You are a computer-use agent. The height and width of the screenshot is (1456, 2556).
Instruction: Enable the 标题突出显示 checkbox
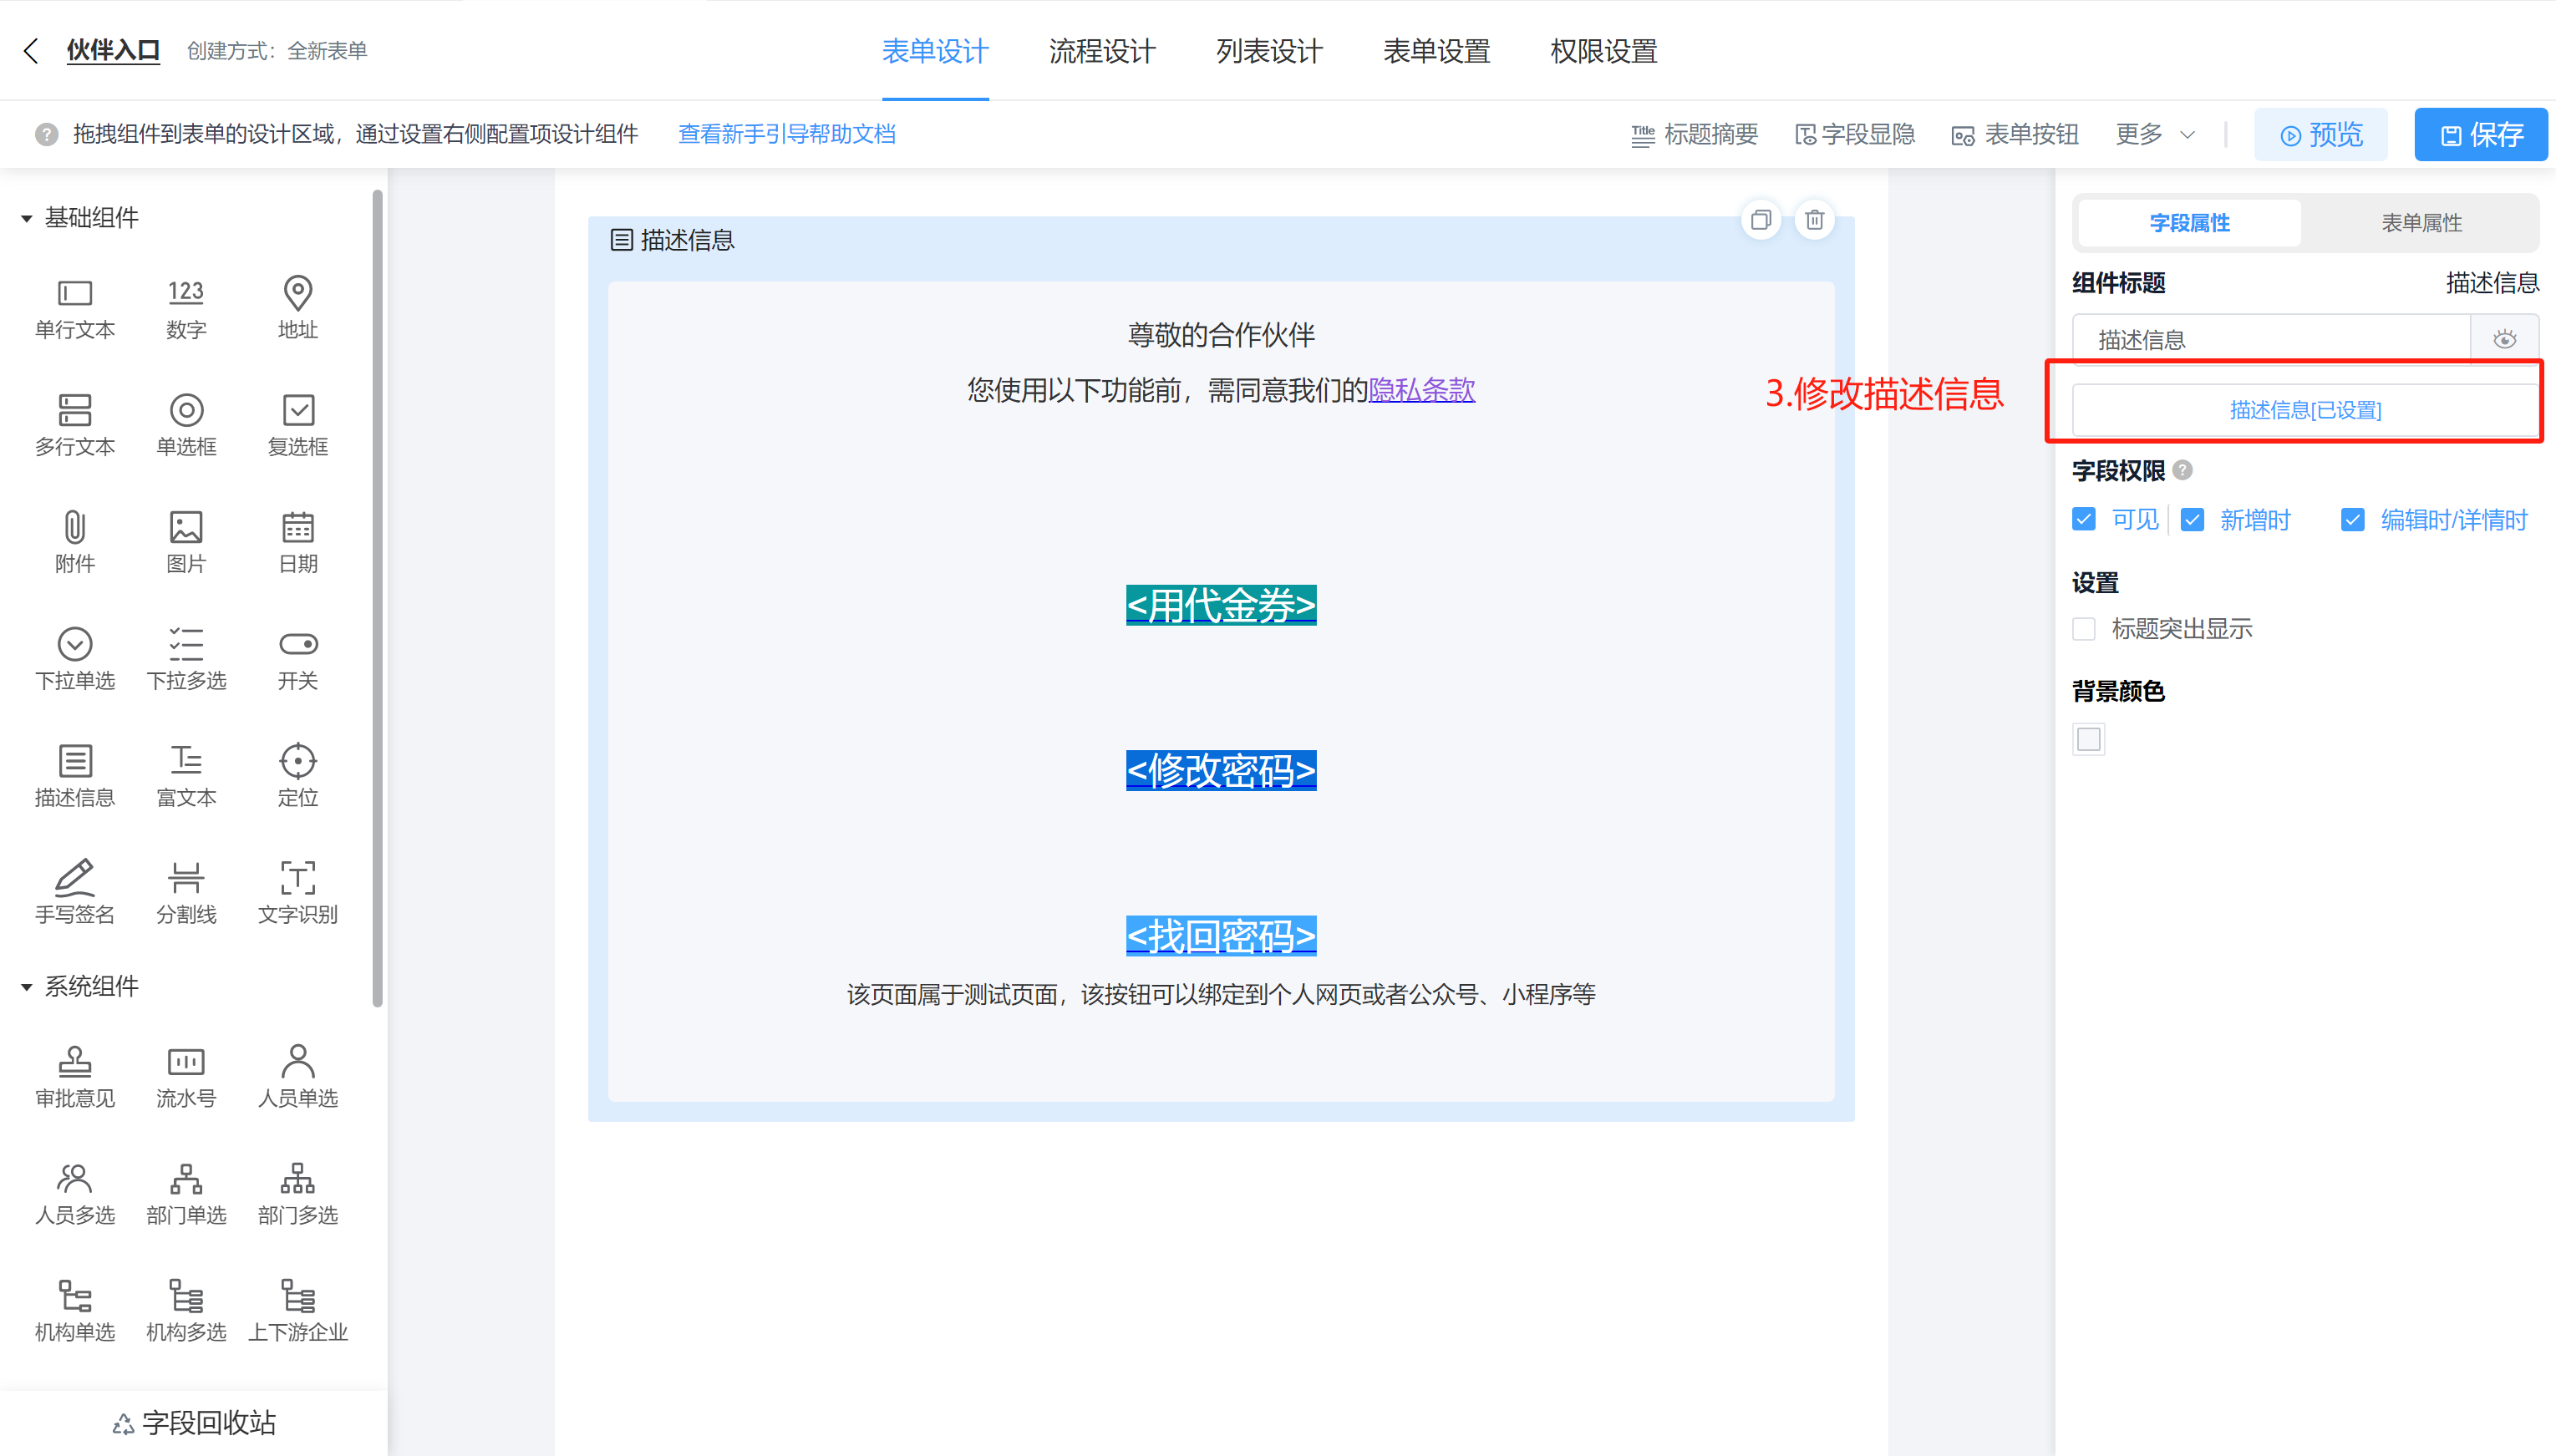(2084, 629)
